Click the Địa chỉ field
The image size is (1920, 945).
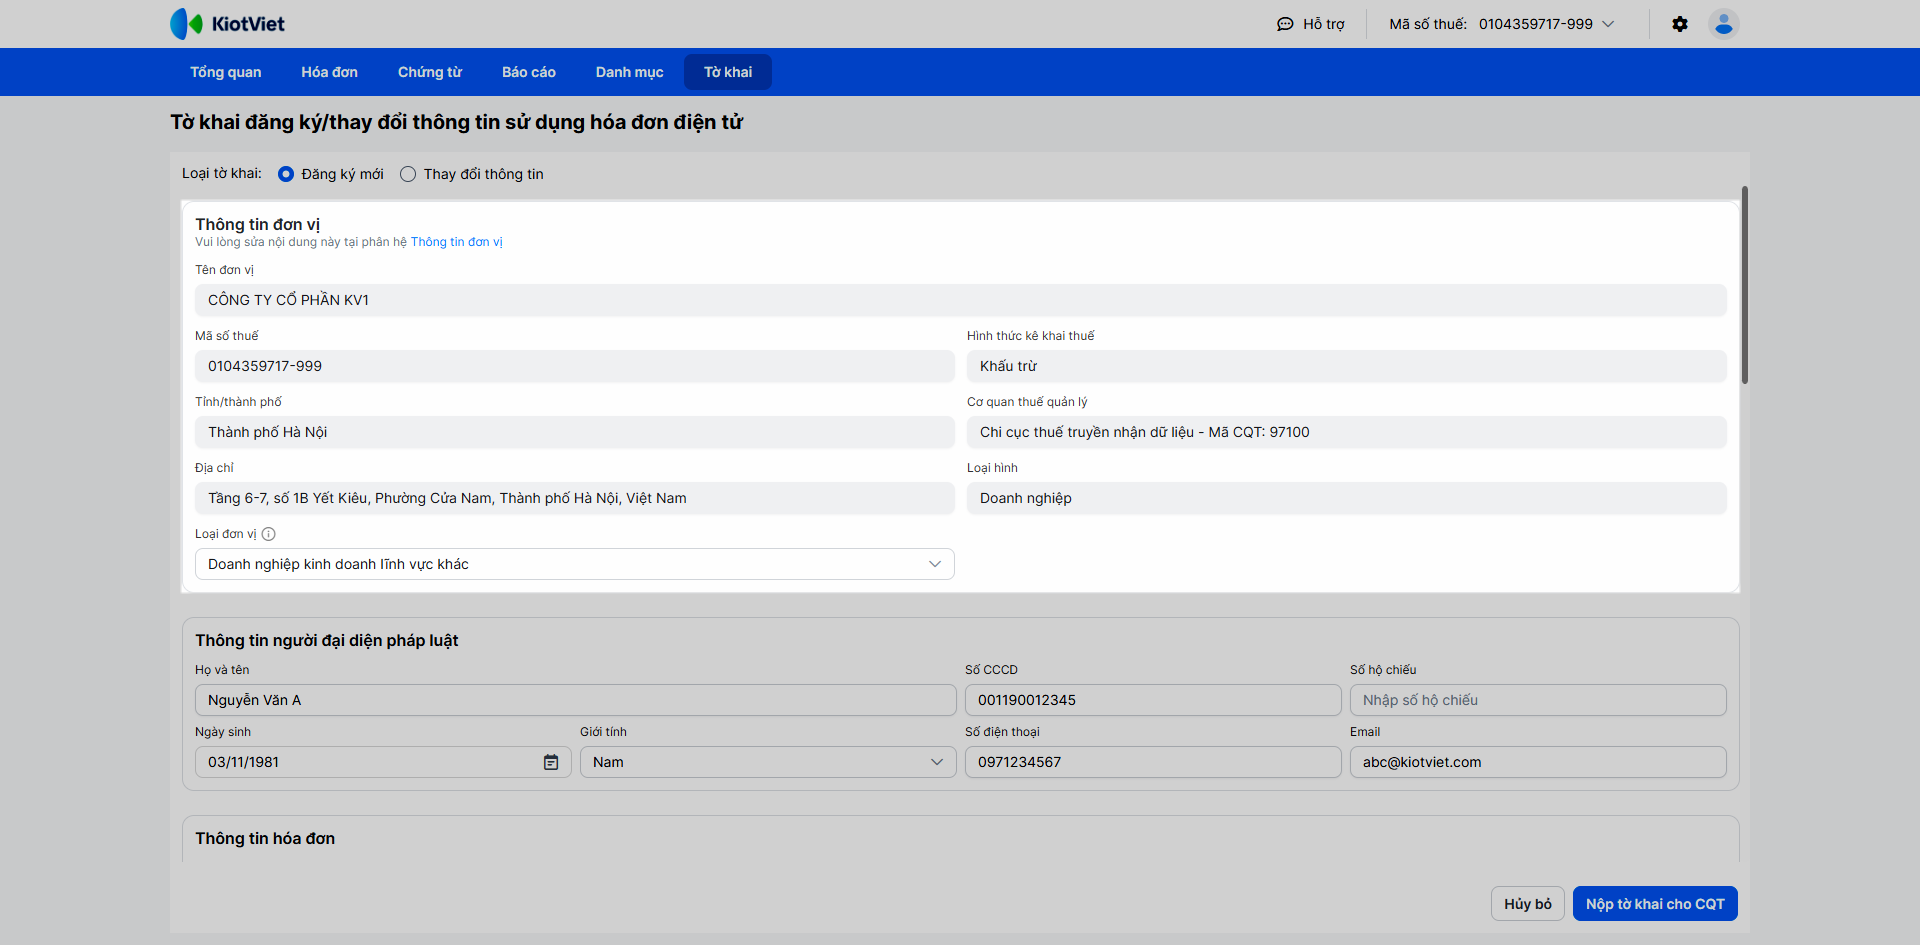coord(575,498)
